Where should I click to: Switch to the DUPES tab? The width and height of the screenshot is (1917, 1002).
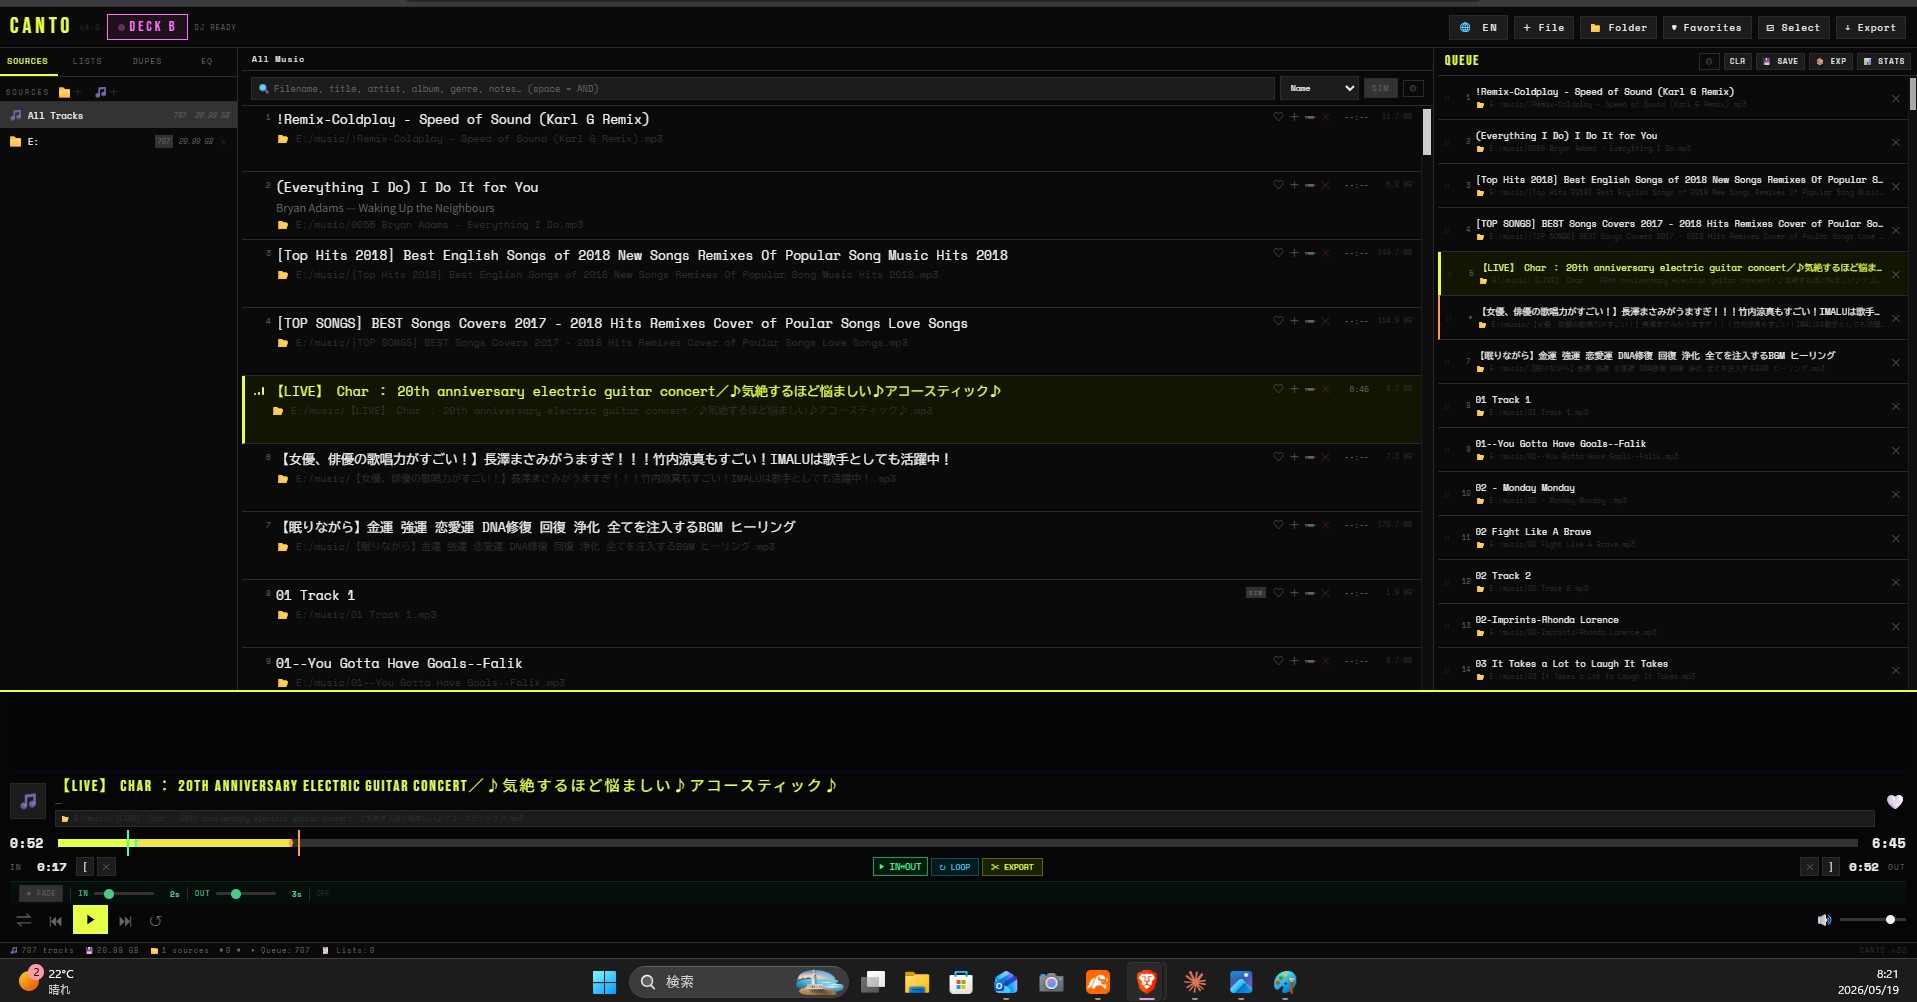147,61
